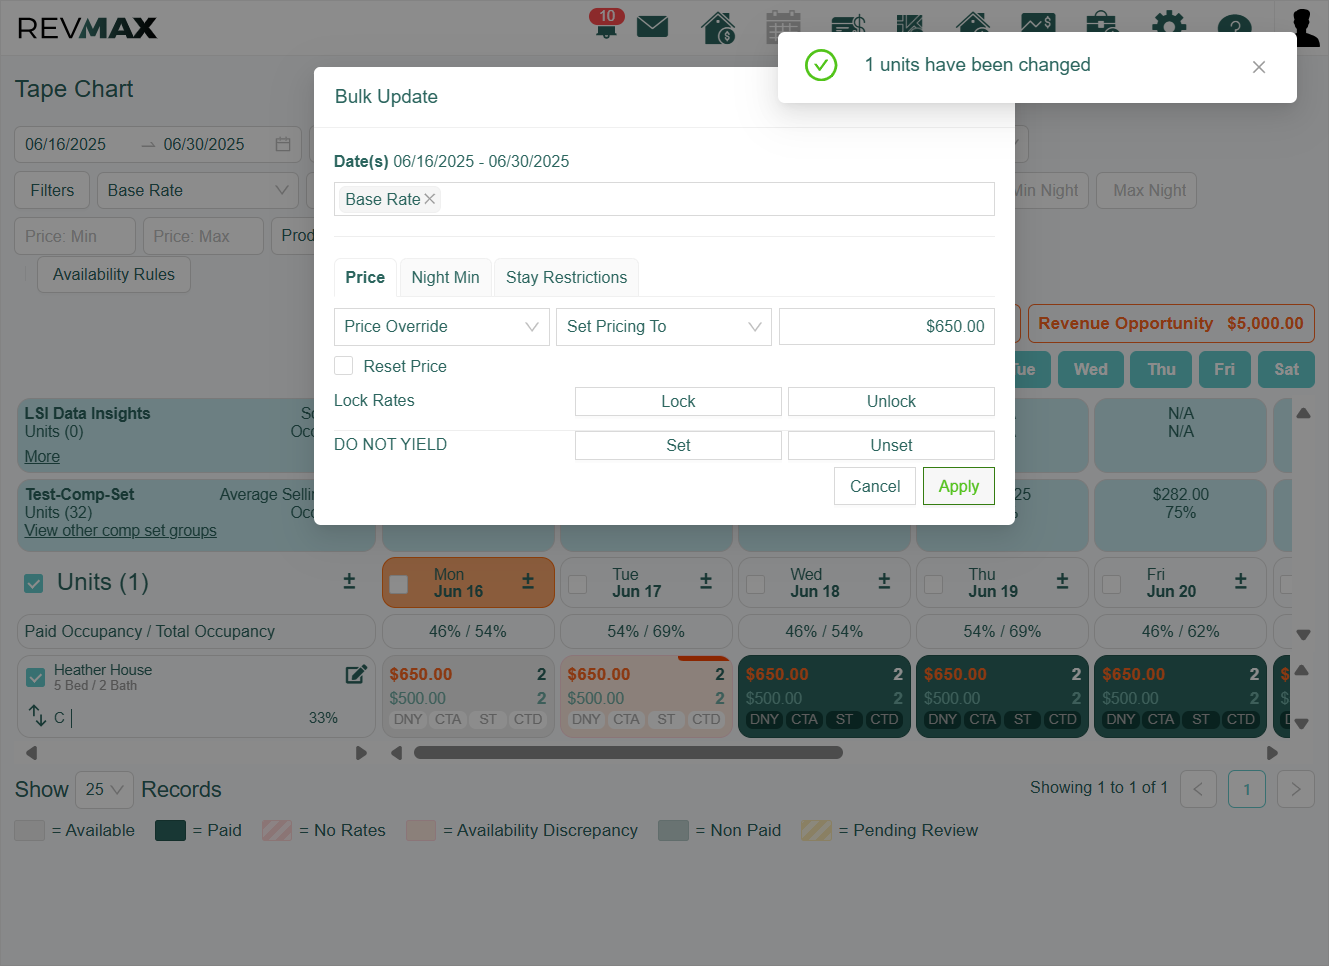Viewport: 1329px width, 966px height.
Task: Check the Thu Jun 19 column checkbox
Action: (x=934, y=584)
